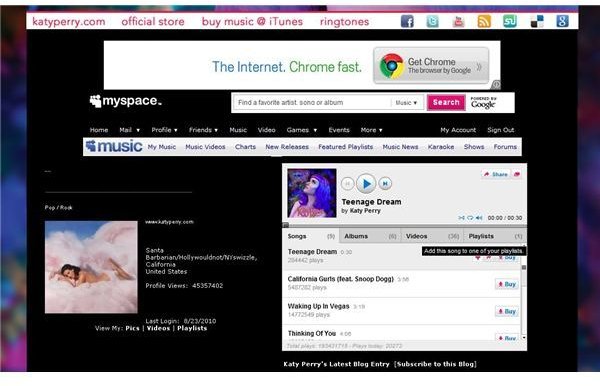
Task: Open My Music in the music bar
Action: coord(162,147)
